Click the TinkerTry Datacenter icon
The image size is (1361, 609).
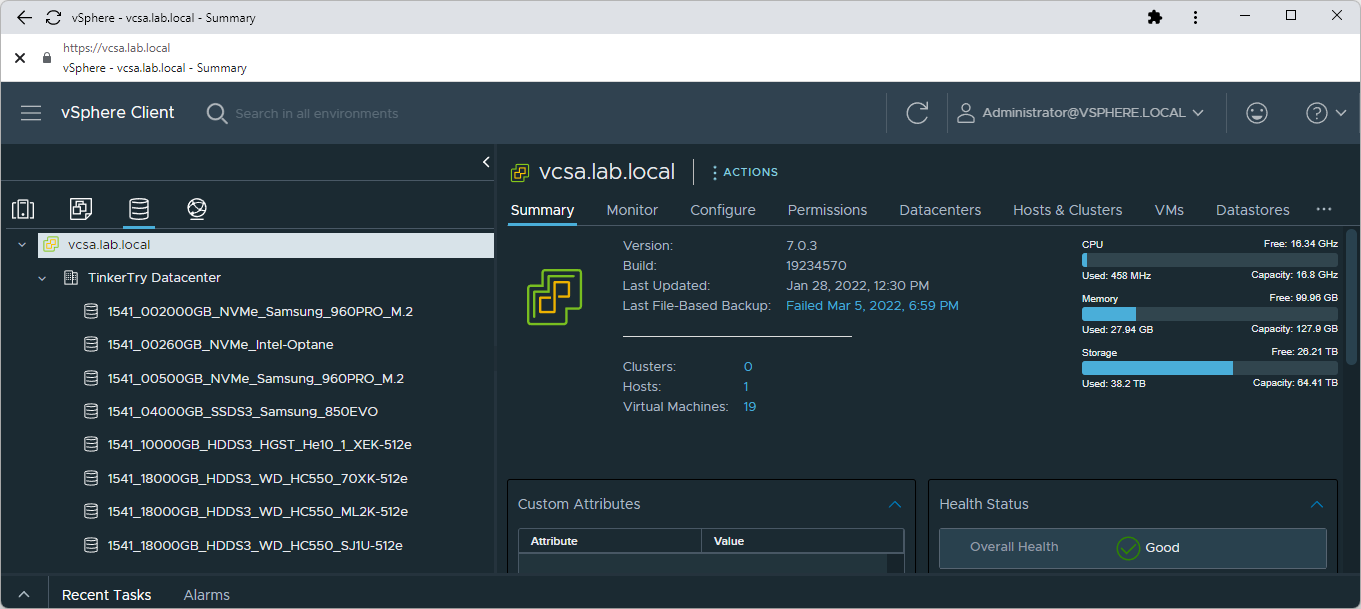(71, 278)
